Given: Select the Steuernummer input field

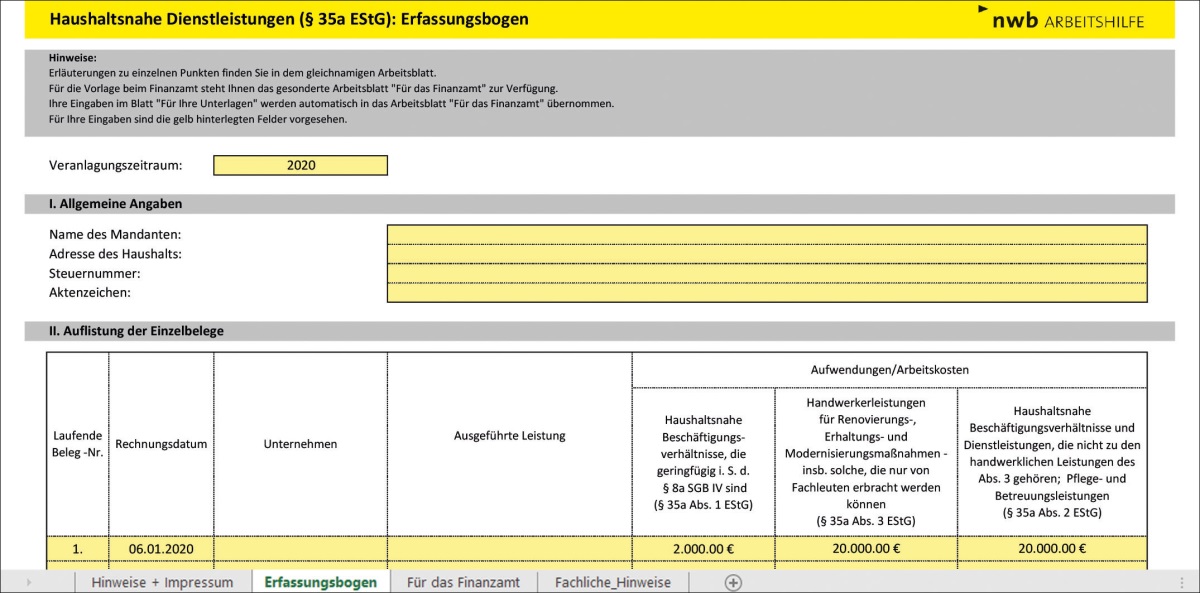Looking at the screenshot, I should pos(766,273).
